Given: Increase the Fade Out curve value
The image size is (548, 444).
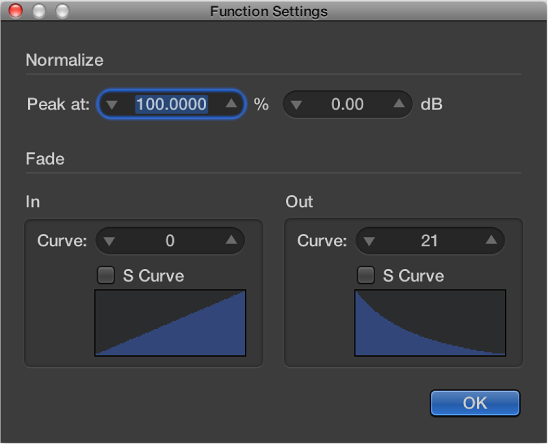Looking at the screenshot, I should pos(491,240).
